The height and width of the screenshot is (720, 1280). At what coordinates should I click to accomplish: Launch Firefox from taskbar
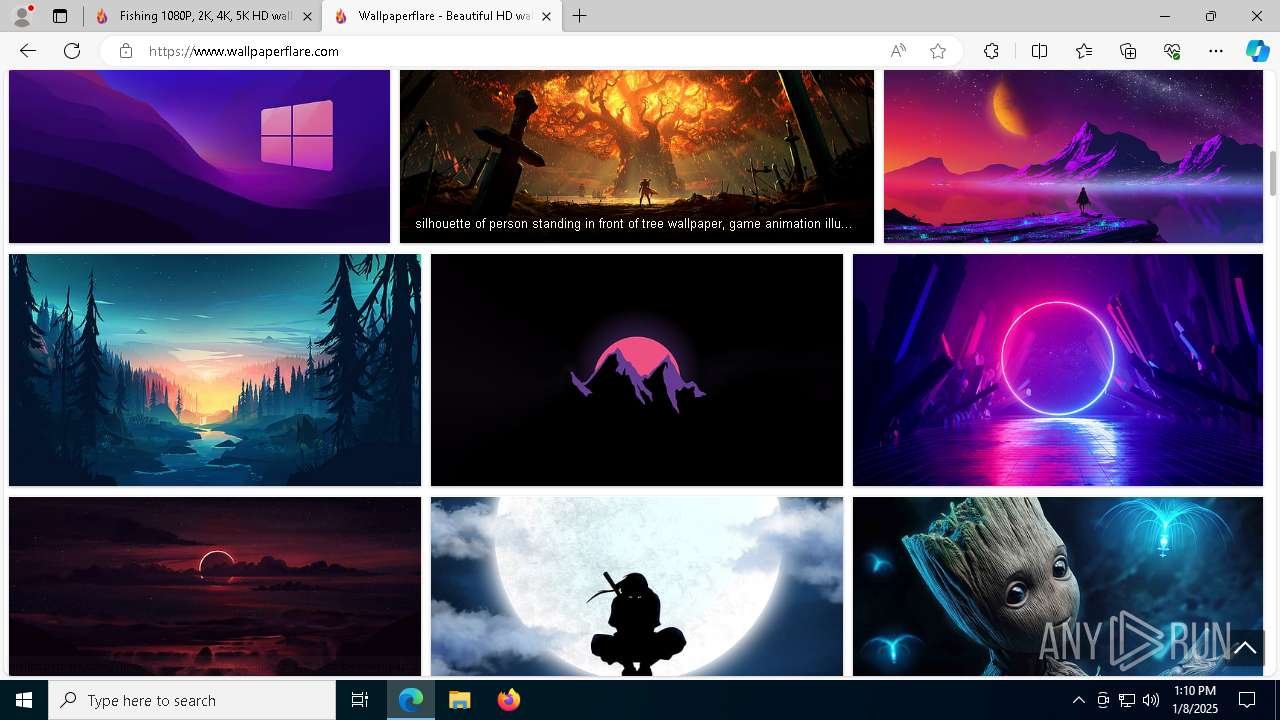[508, 700]
